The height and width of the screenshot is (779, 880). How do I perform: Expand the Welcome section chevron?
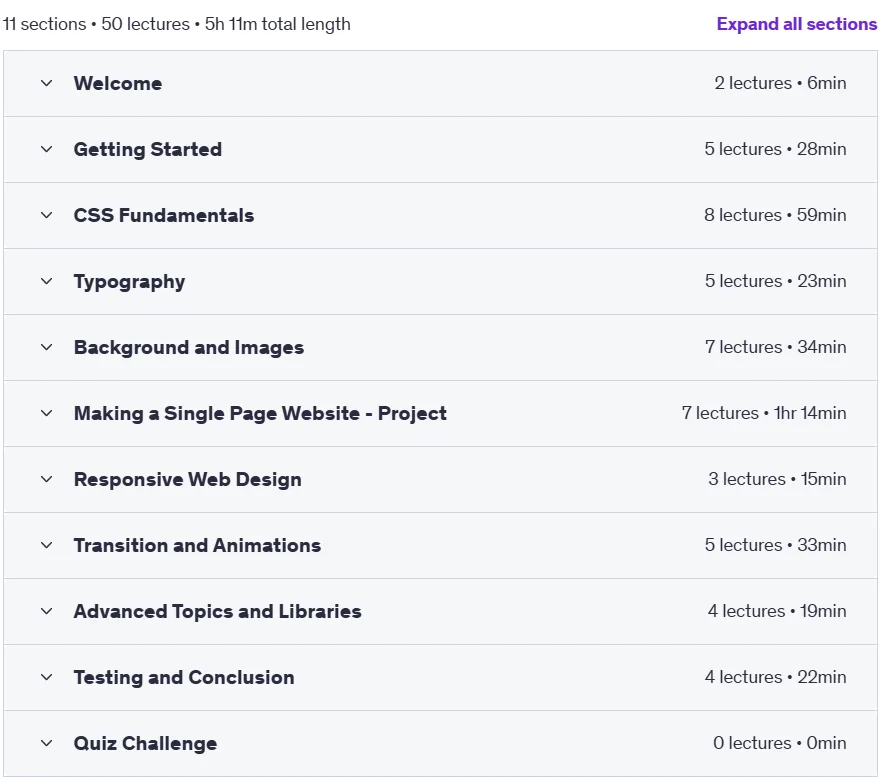coord(47,84)
